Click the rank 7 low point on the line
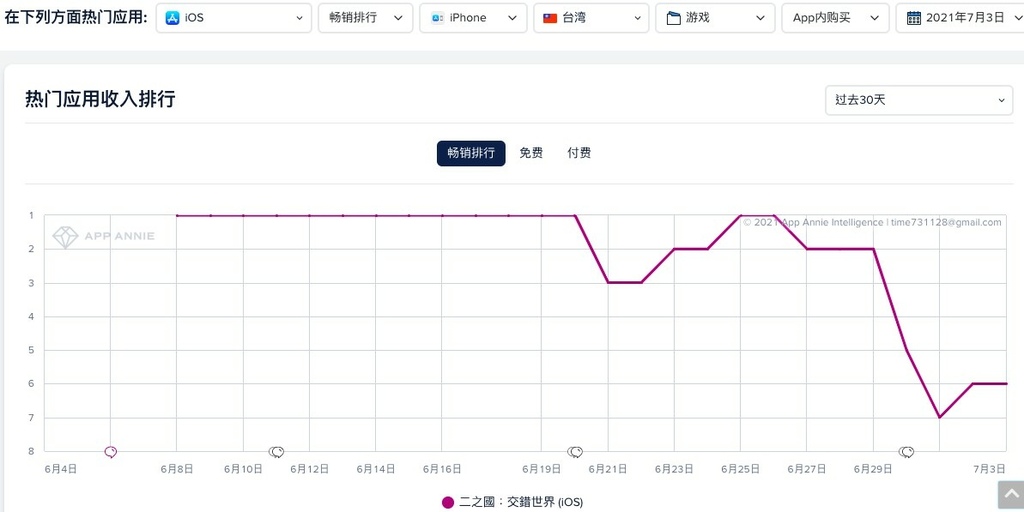The image size is (1024, 512). pos(939,417)
